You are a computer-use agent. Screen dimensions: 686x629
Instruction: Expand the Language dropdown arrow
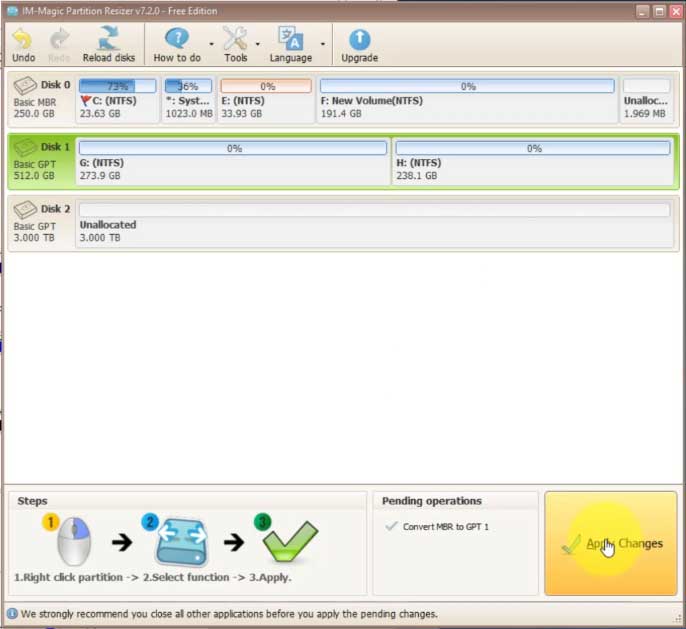(322, 44)
